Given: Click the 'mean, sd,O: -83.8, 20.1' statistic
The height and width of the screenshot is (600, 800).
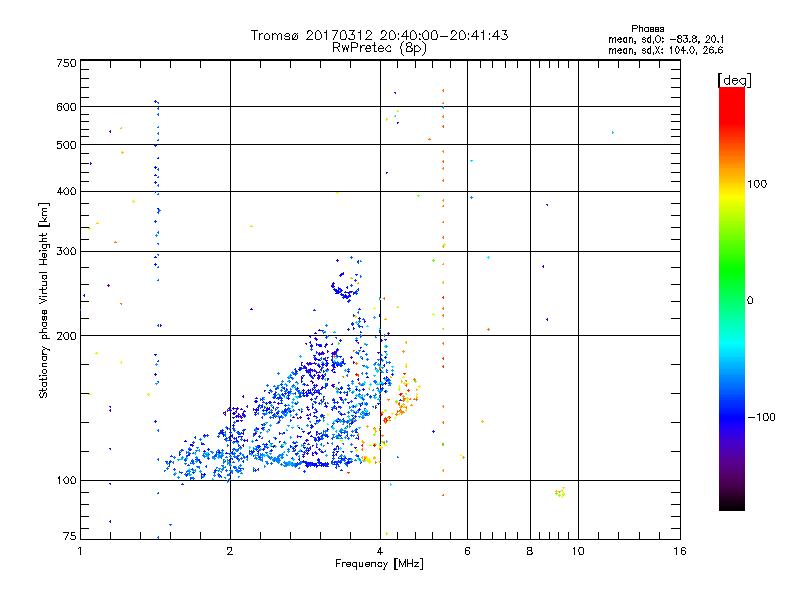Looking at the screenshot, I should 666,39.
